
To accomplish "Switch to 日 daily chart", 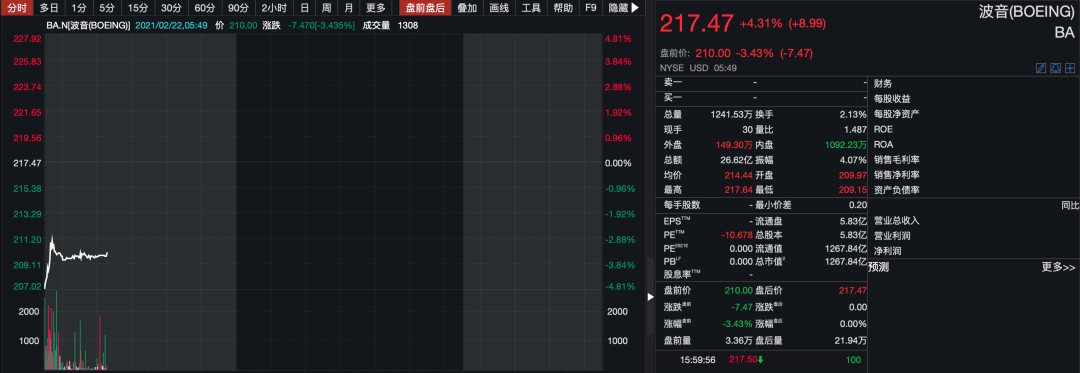I will click(x=304, y=8).
